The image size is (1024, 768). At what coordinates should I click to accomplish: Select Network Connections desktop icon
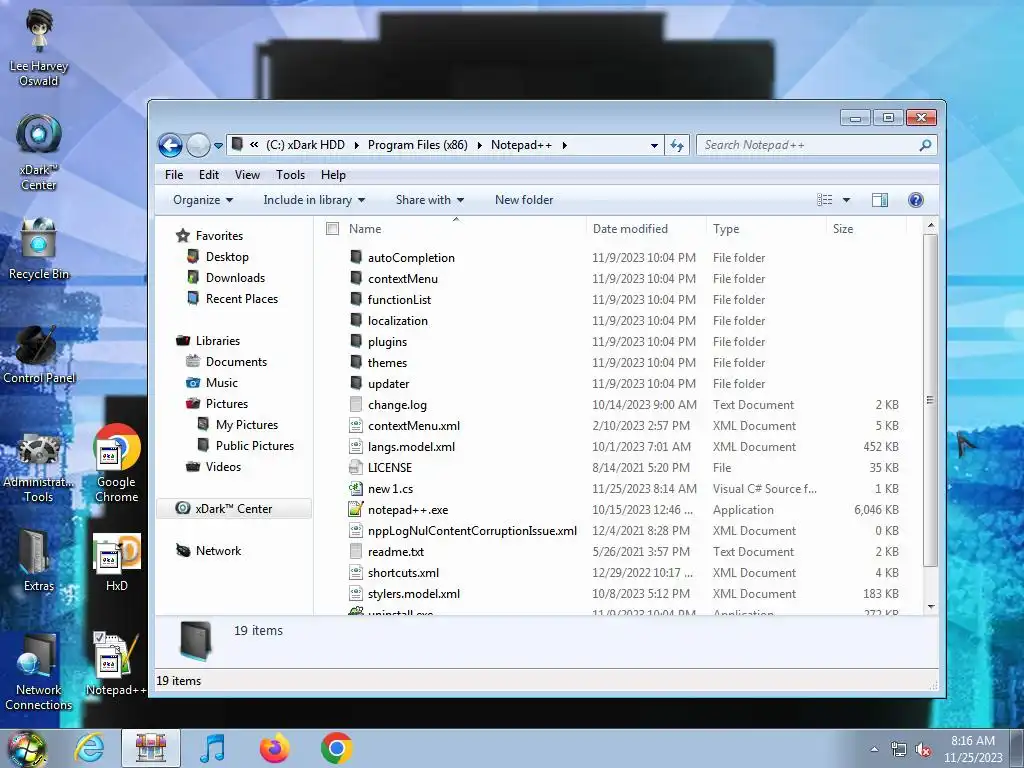pos(39,671)
